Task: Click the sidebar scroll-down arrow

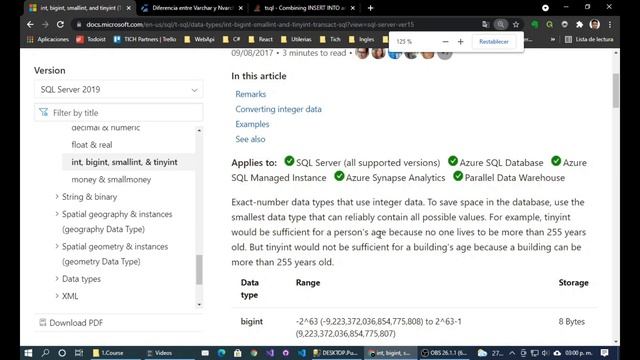Action: [x=199, y=304]
